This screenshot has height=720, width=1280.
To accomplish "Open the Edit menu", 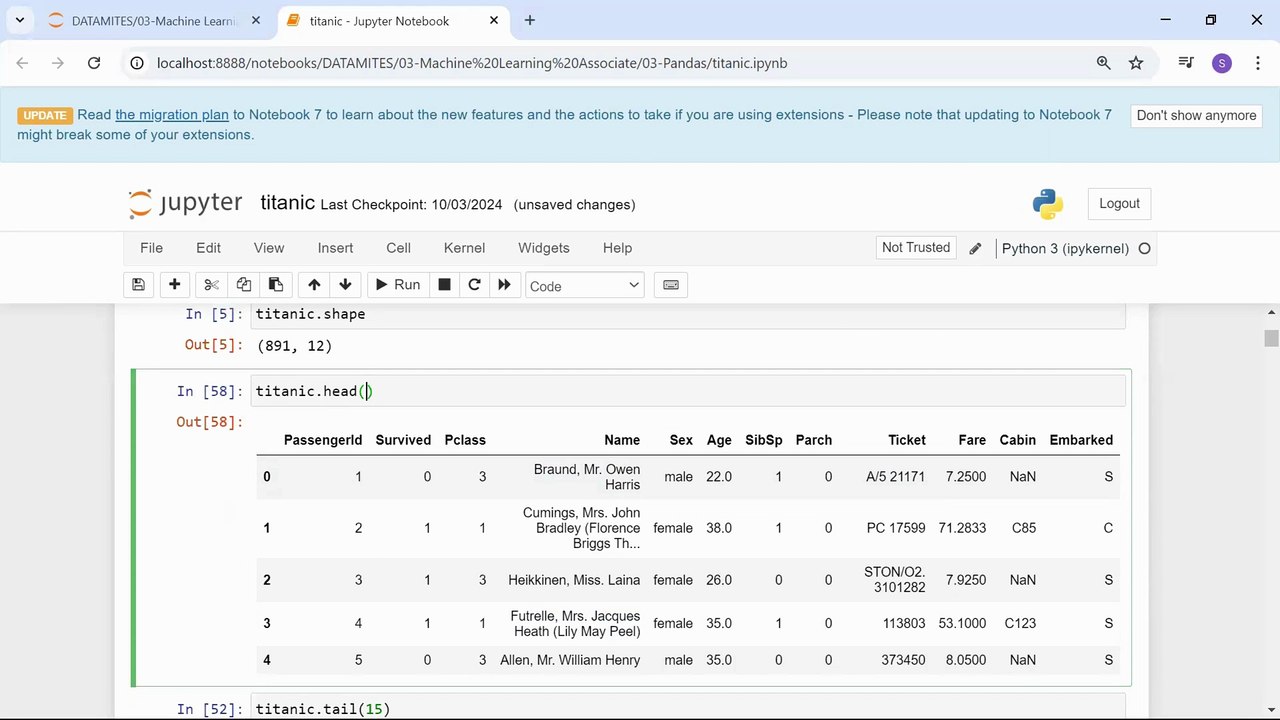I will point(208,248).
